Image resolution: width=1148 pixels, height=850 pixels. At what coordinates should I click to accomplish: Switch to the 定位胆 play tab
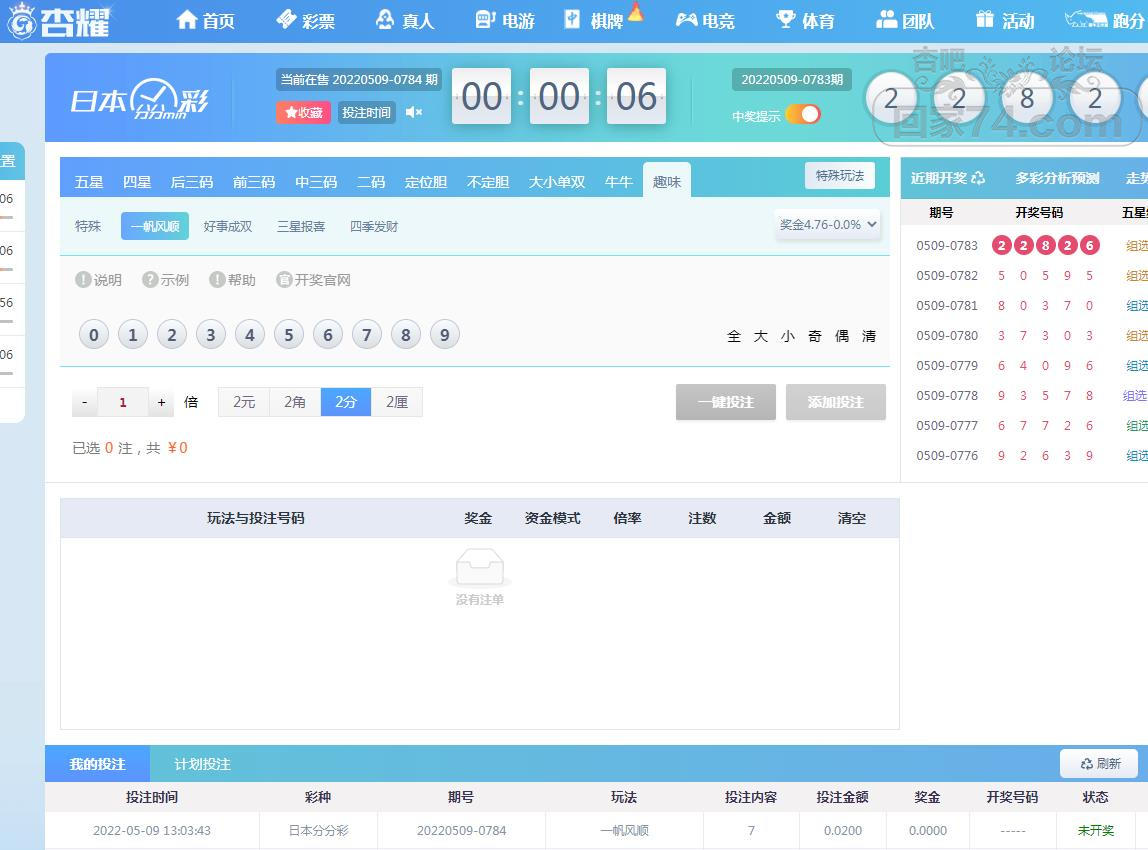click(x=426, y=182)
